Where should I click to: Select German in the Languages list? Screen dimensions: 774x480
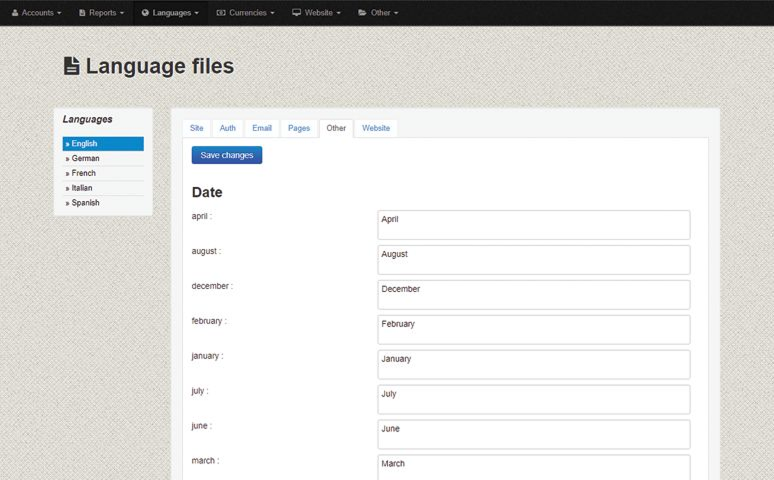coord(103,159)
